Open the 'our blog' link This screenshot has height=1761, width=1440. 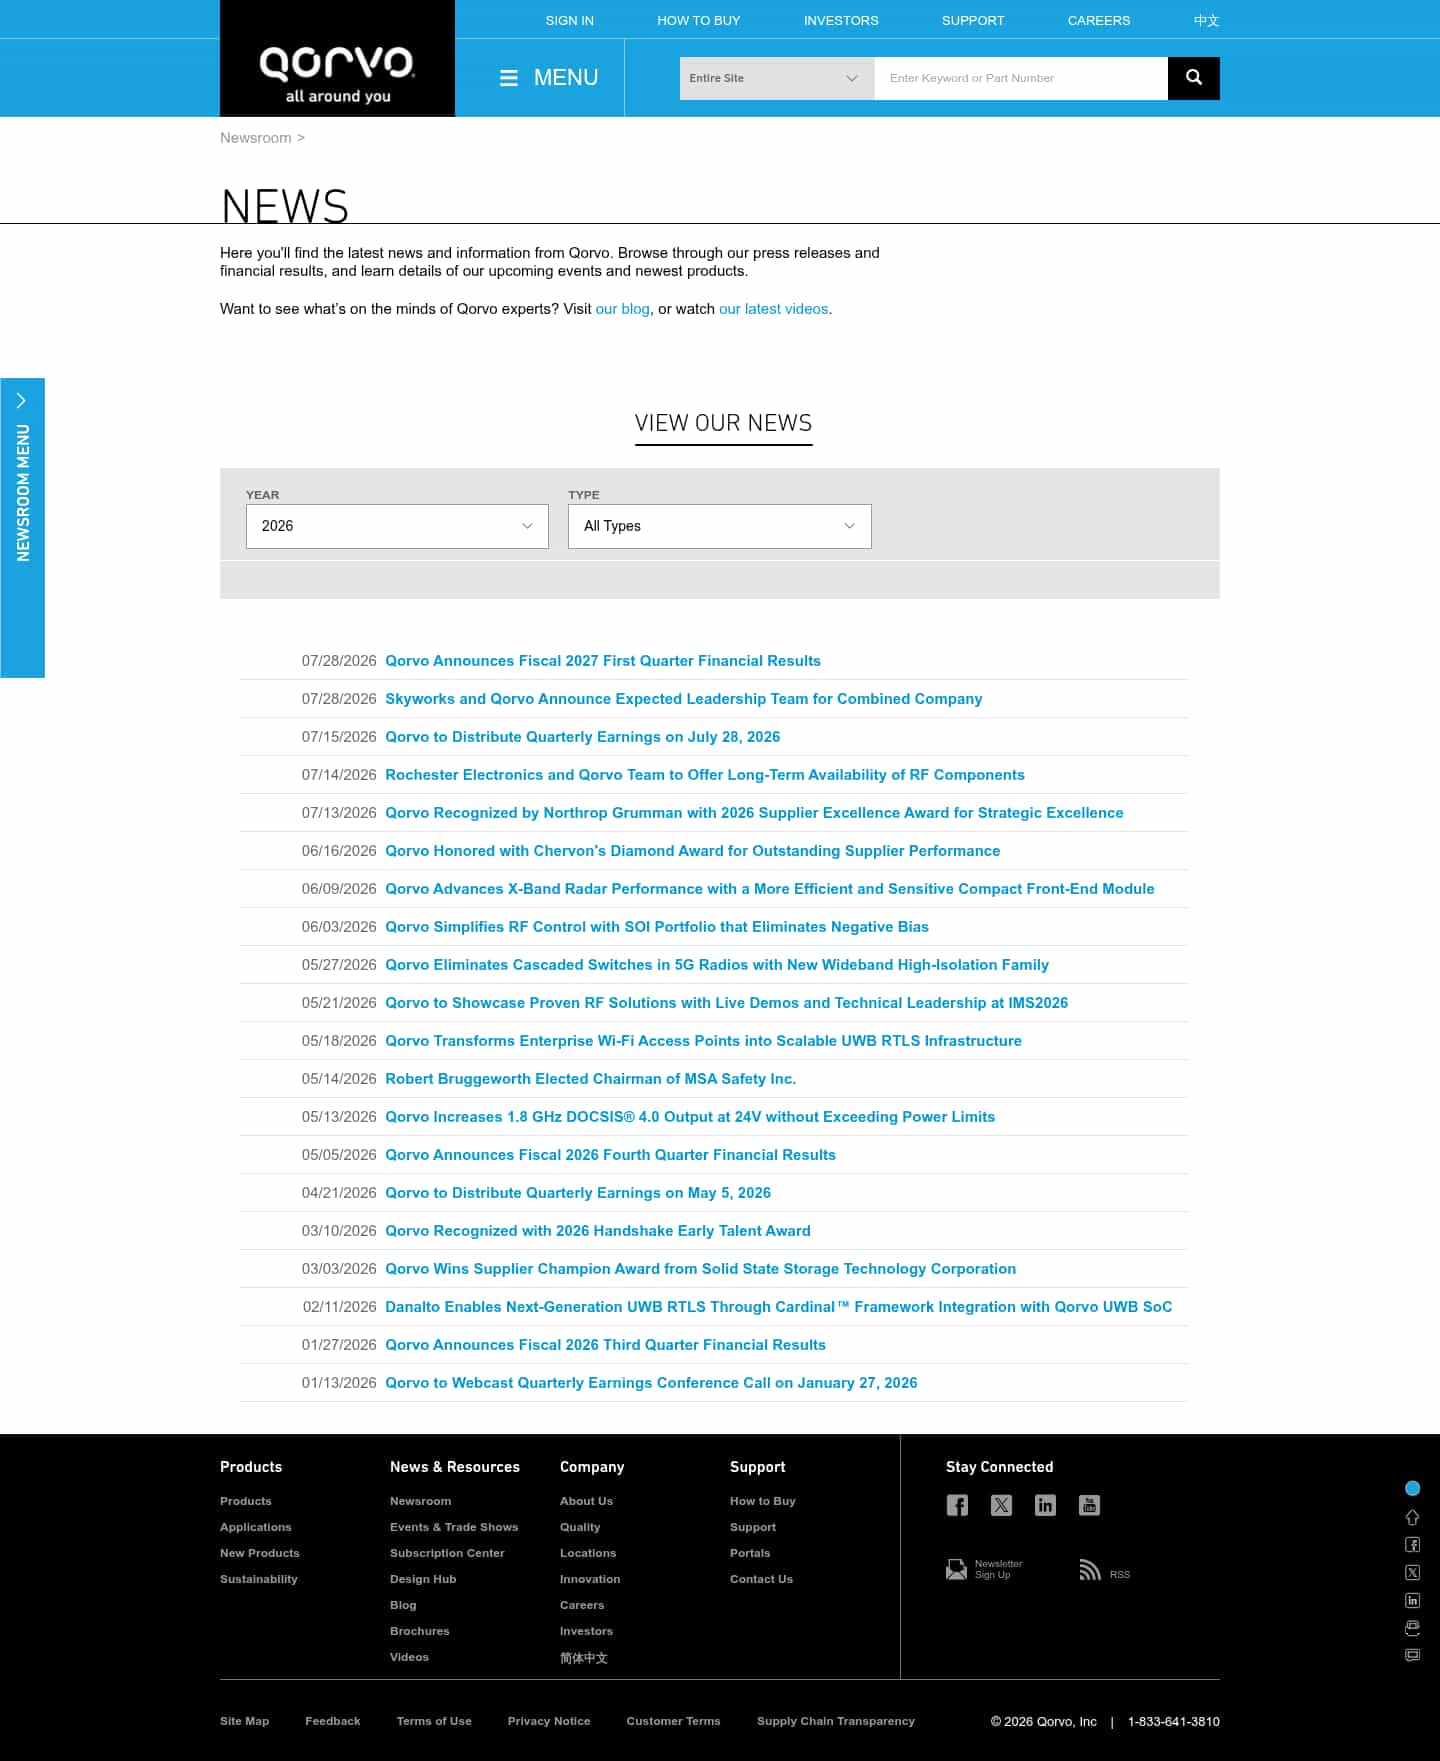pos(622,309)
